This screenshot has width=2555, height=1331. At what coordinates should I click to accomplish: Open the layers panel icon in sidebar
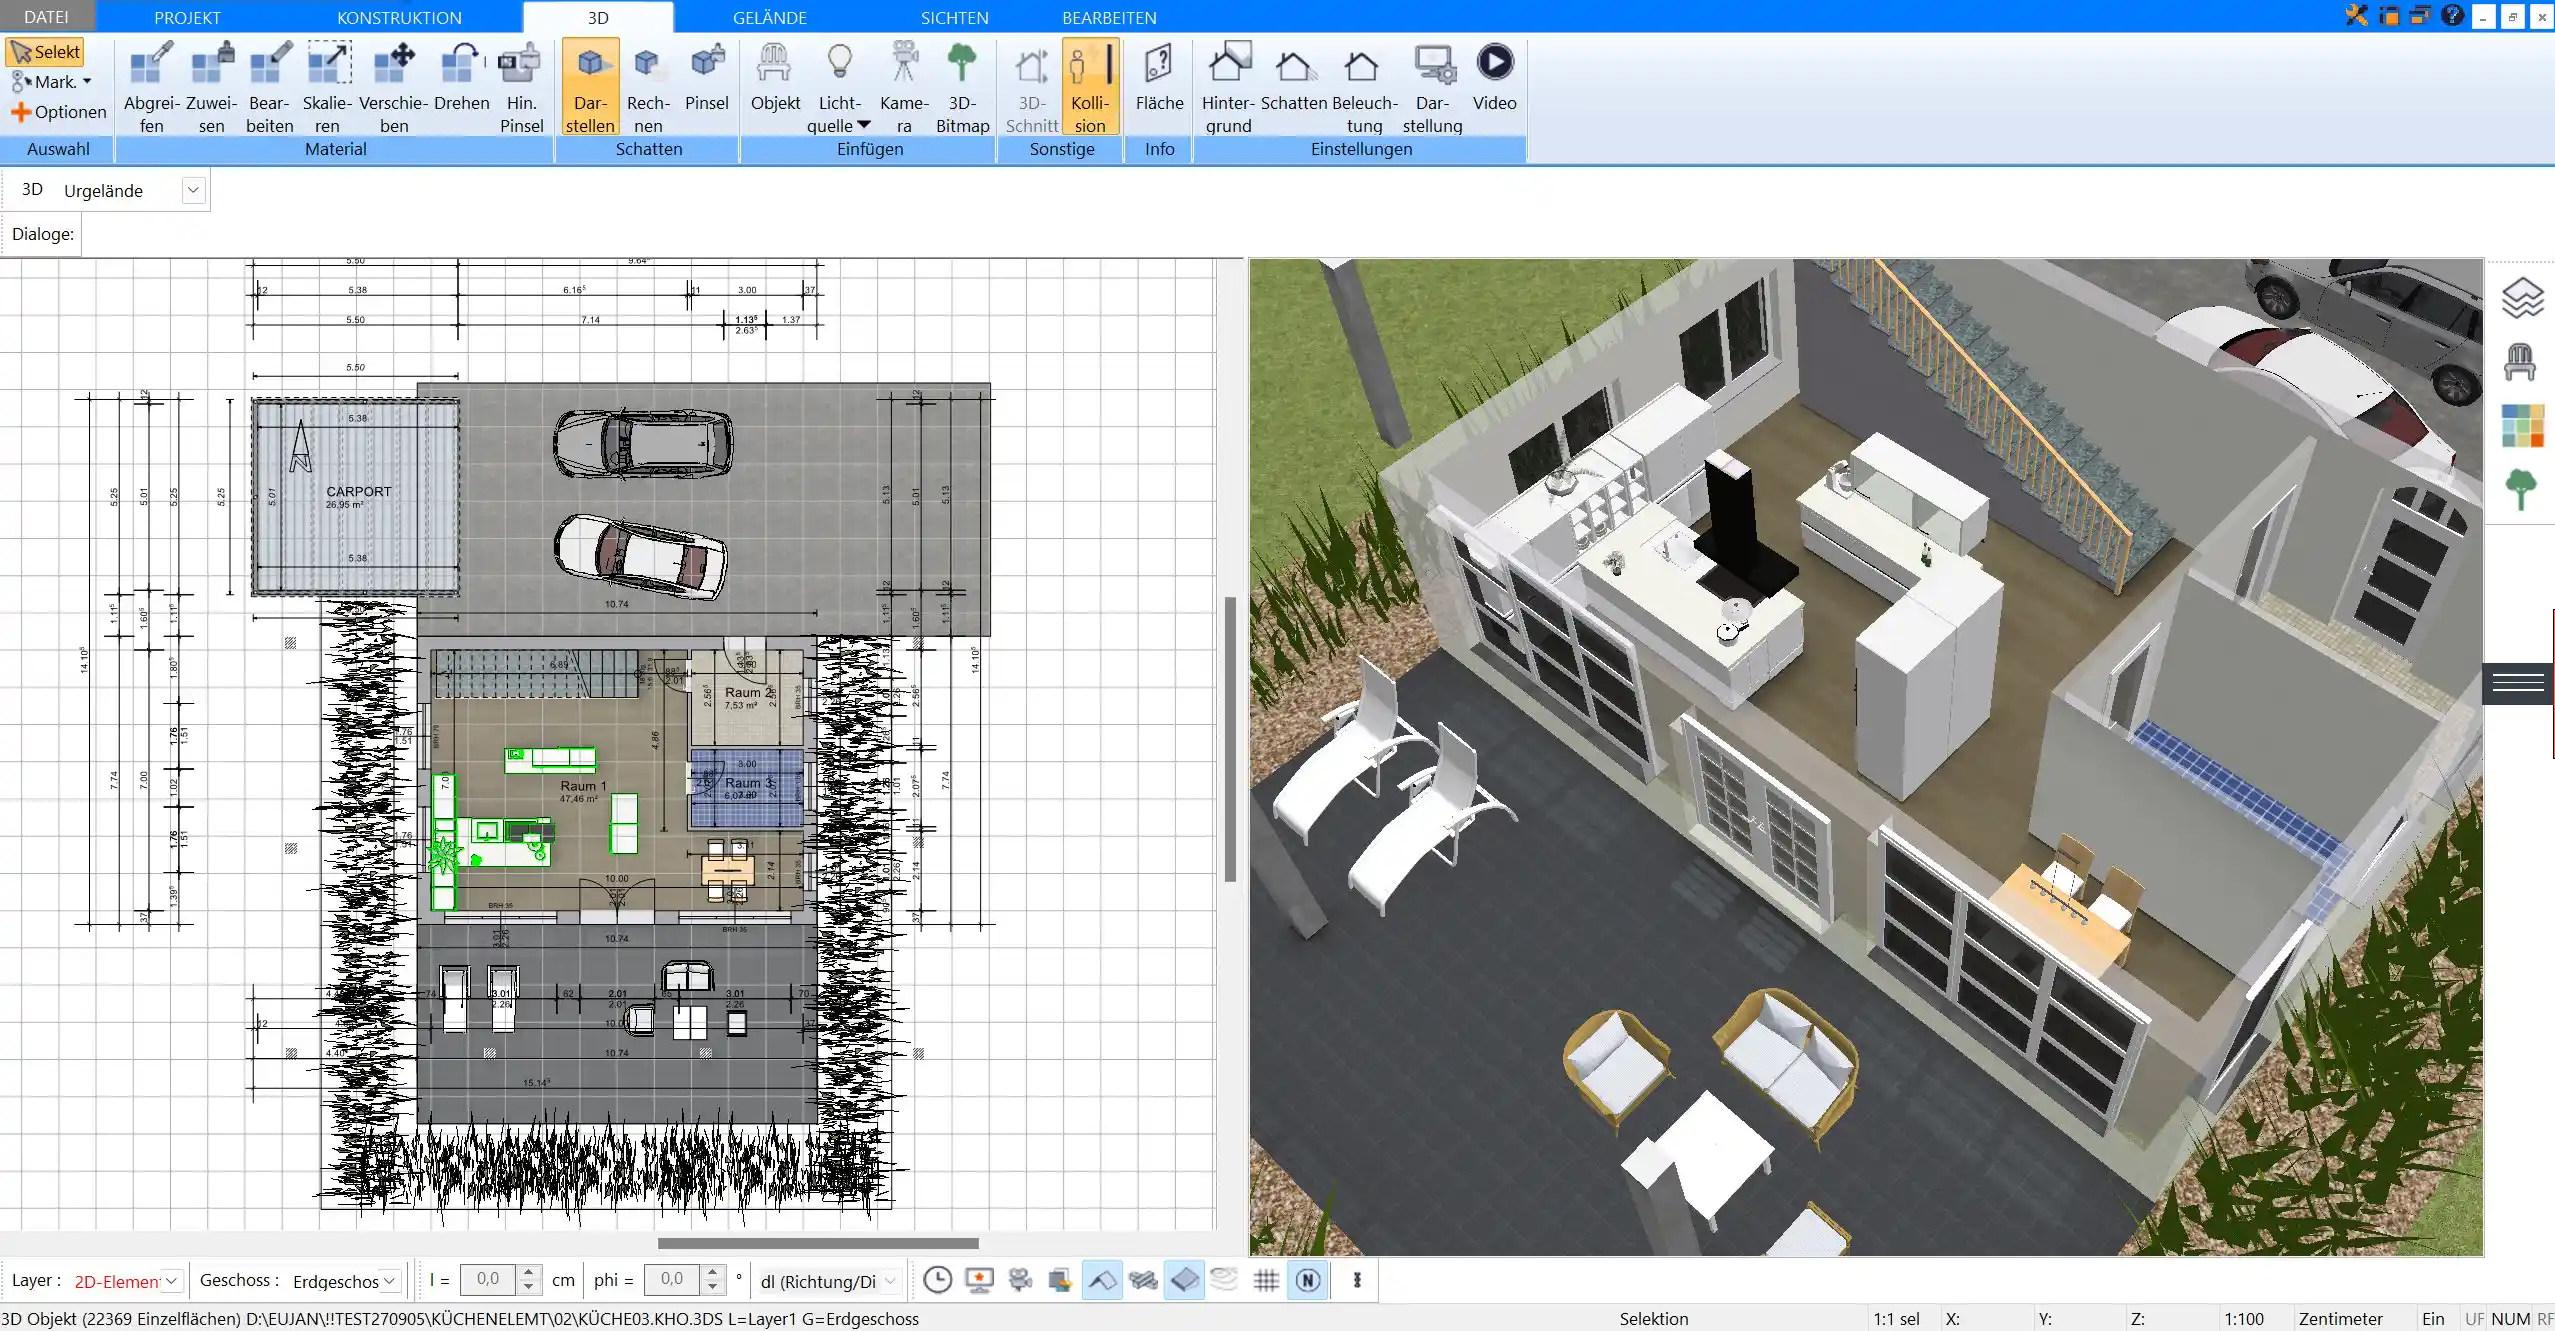coord(2522,298)
